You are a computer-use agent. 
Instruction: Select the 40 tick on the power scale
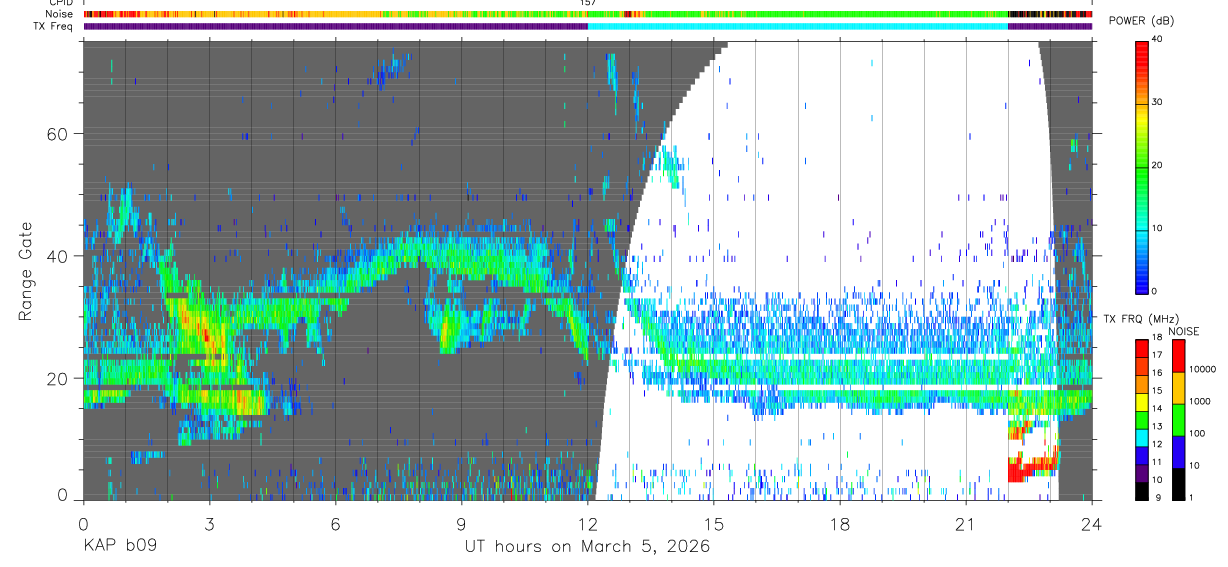[1157, 39]
